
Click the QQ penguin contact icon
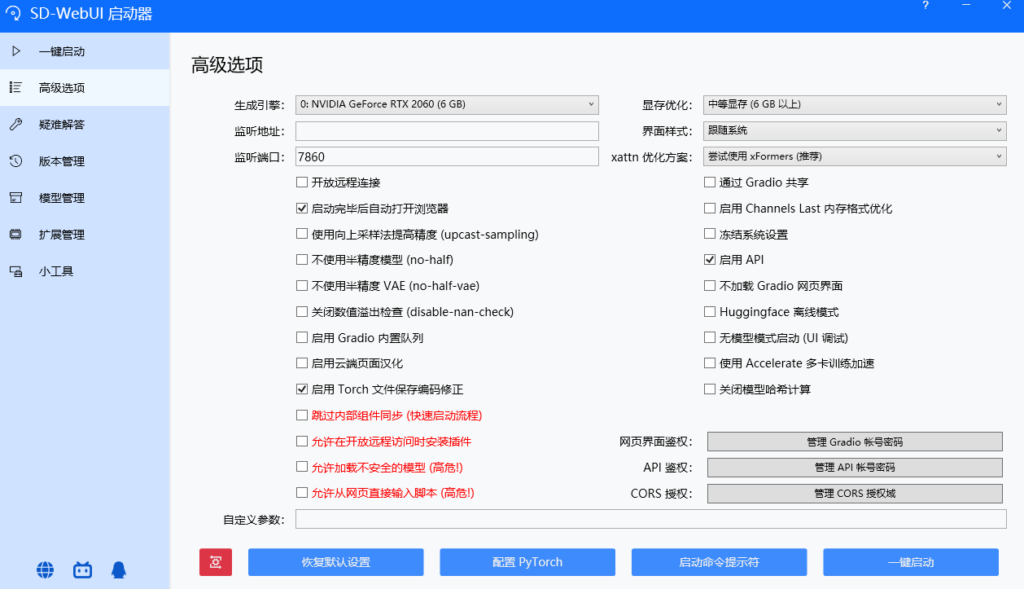(x=119, y=569)
